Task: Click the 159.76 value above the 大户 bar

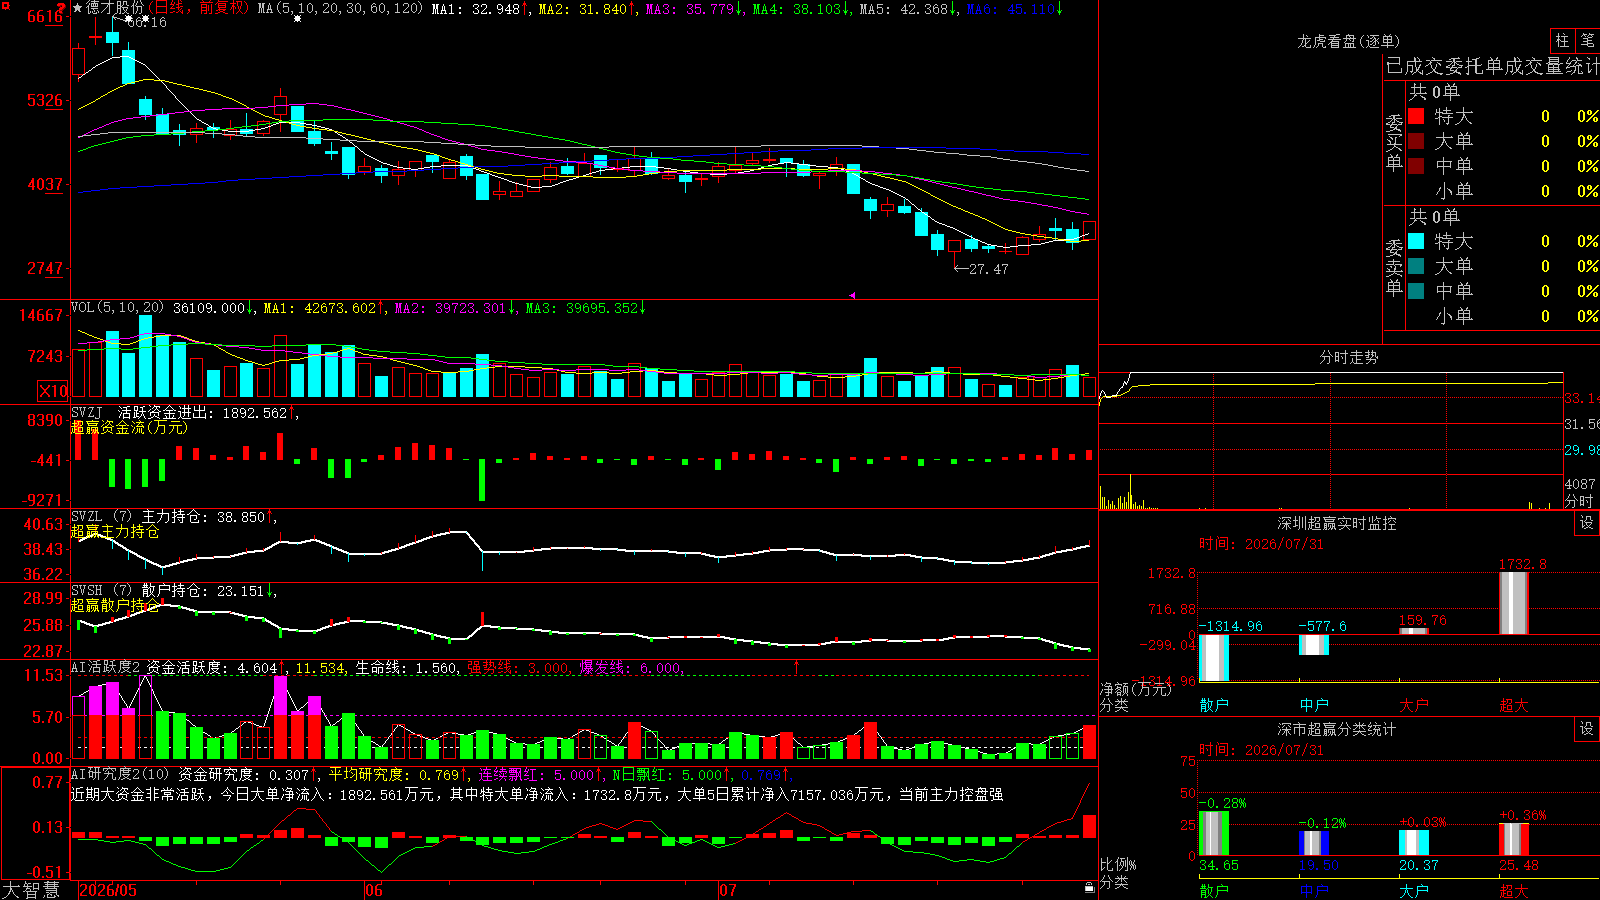Action: point(1423,620)
